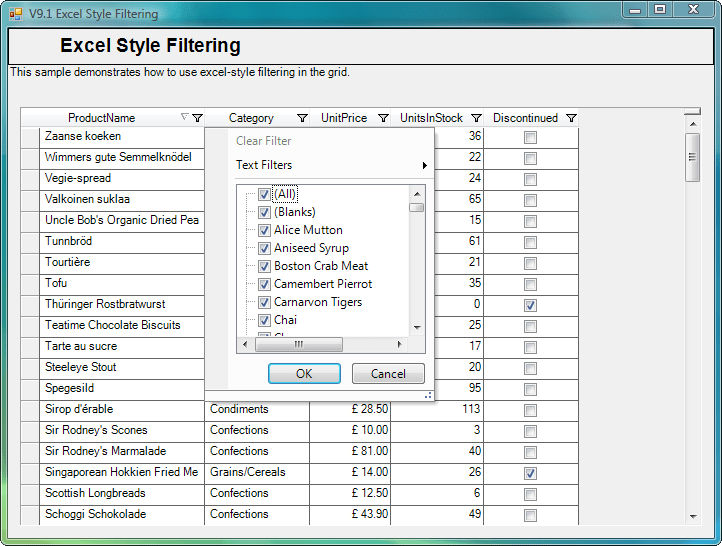Open the Category column filter icon
The height and width of the screenshot is (546, 722).
pyautogui.click(x=302, y=118)
